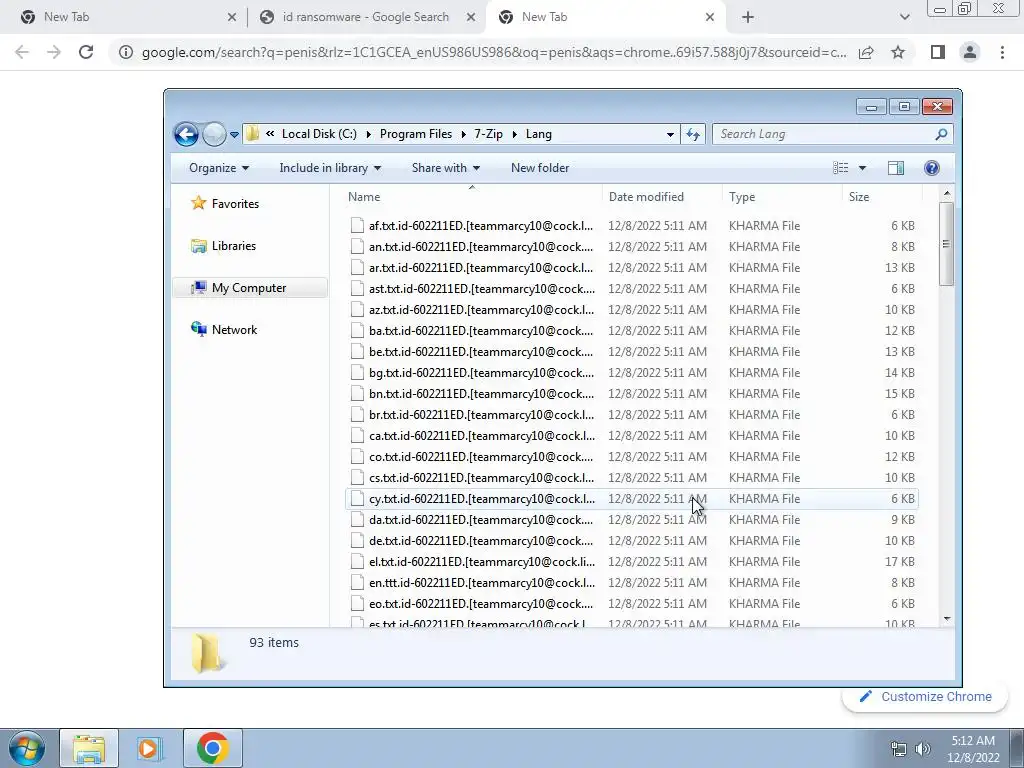The image size is (1024, 768).
Task: Click the Explorer back arrow button
Action: [186, 135]
